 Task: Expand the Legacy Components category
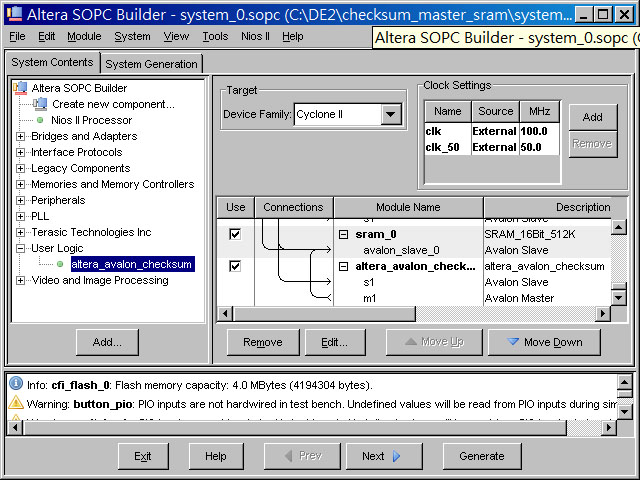20,168
